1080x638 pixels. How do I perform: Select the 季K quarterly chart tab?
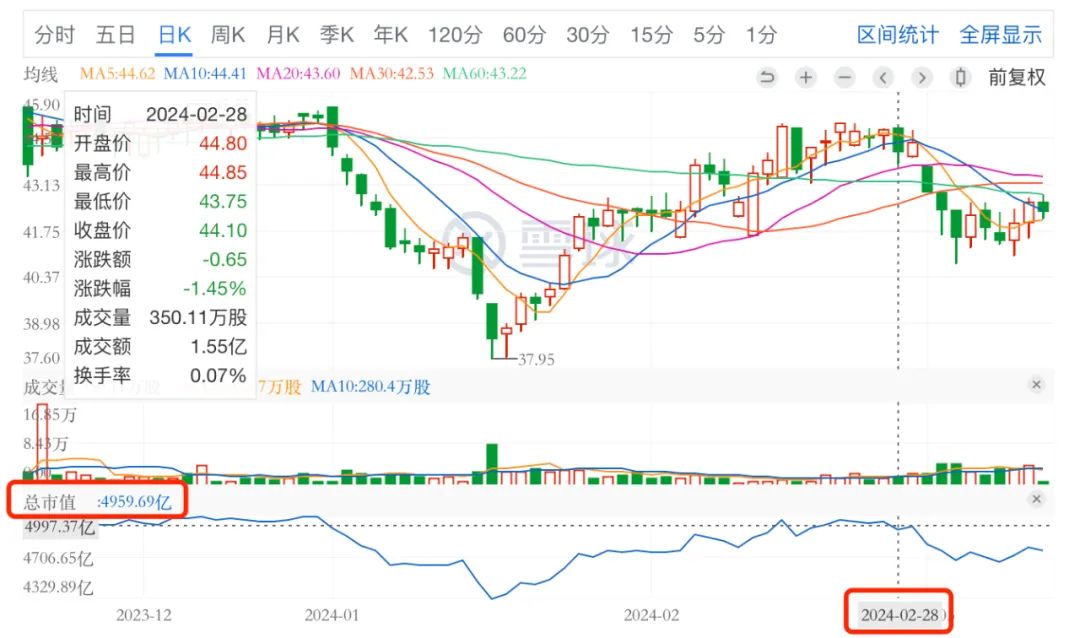tap(337, 35)
